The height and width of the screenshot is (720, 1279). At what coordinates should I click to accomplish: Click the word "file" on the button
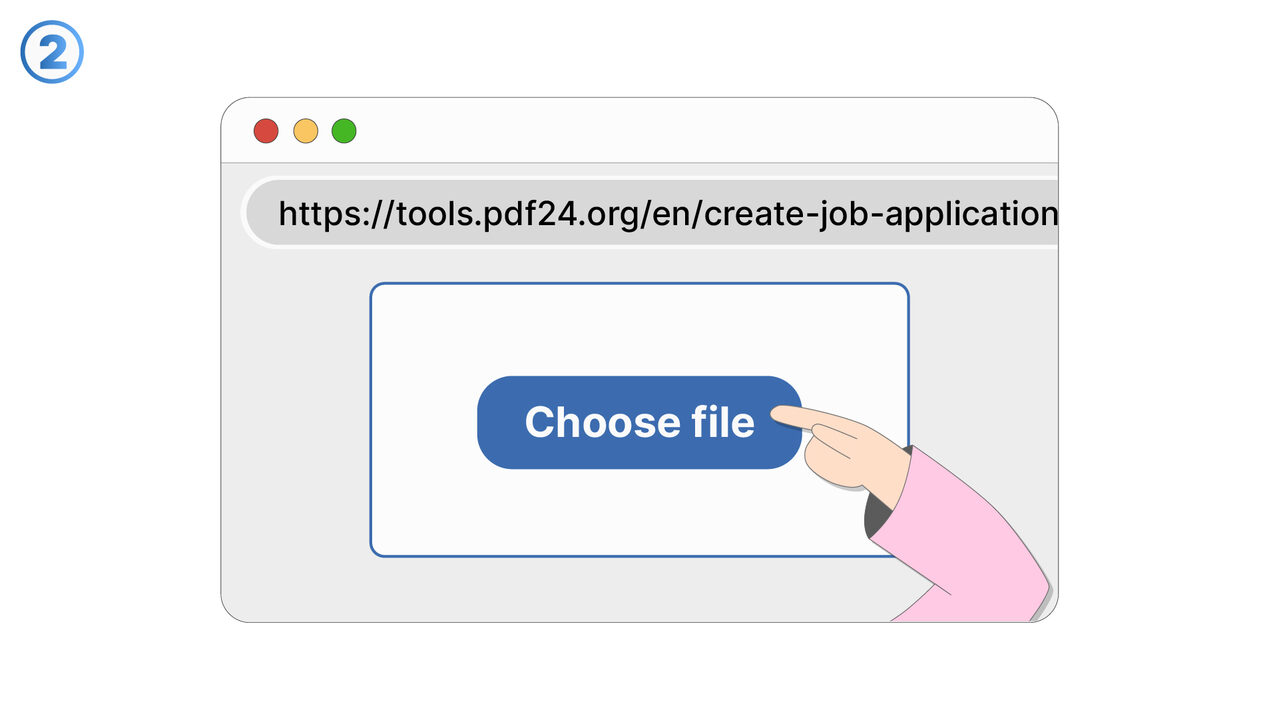point(723,422)
